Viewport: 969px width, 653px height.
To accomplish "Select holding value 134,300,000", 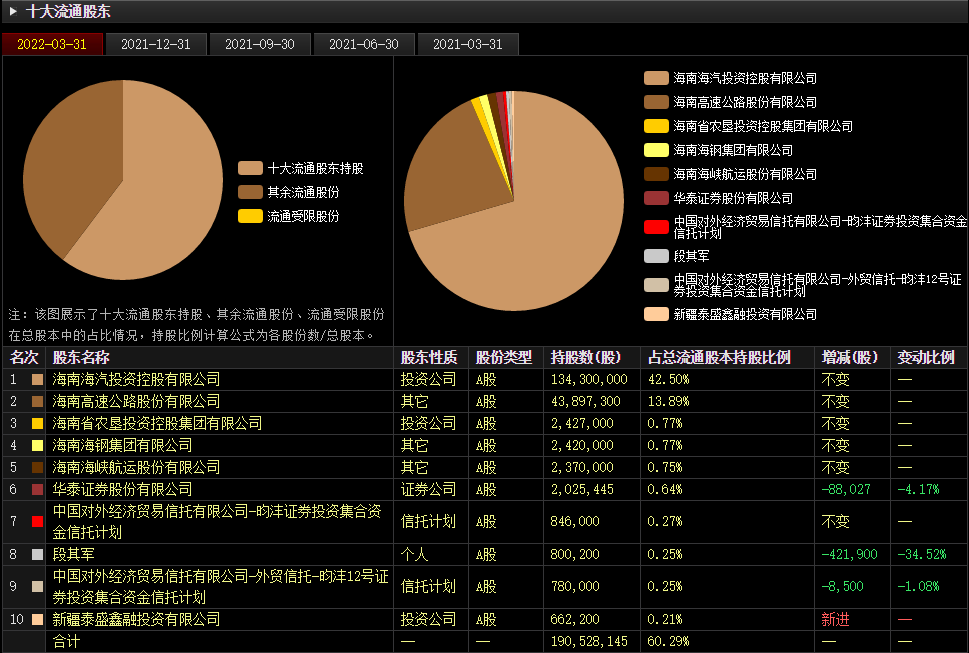I will pos(589,379).
